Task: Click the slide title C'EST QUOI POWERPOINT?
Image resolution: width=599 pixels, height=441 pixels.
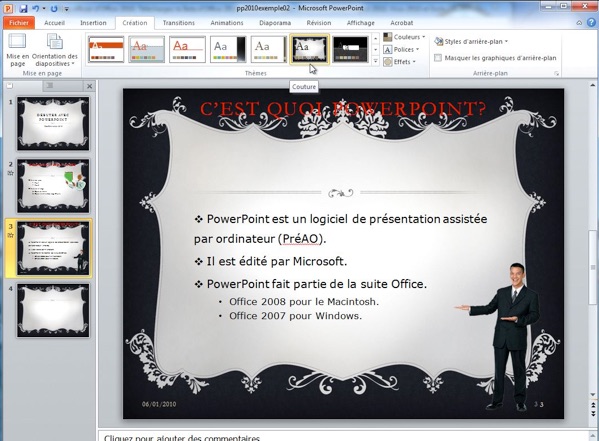Action: point(343,109)
